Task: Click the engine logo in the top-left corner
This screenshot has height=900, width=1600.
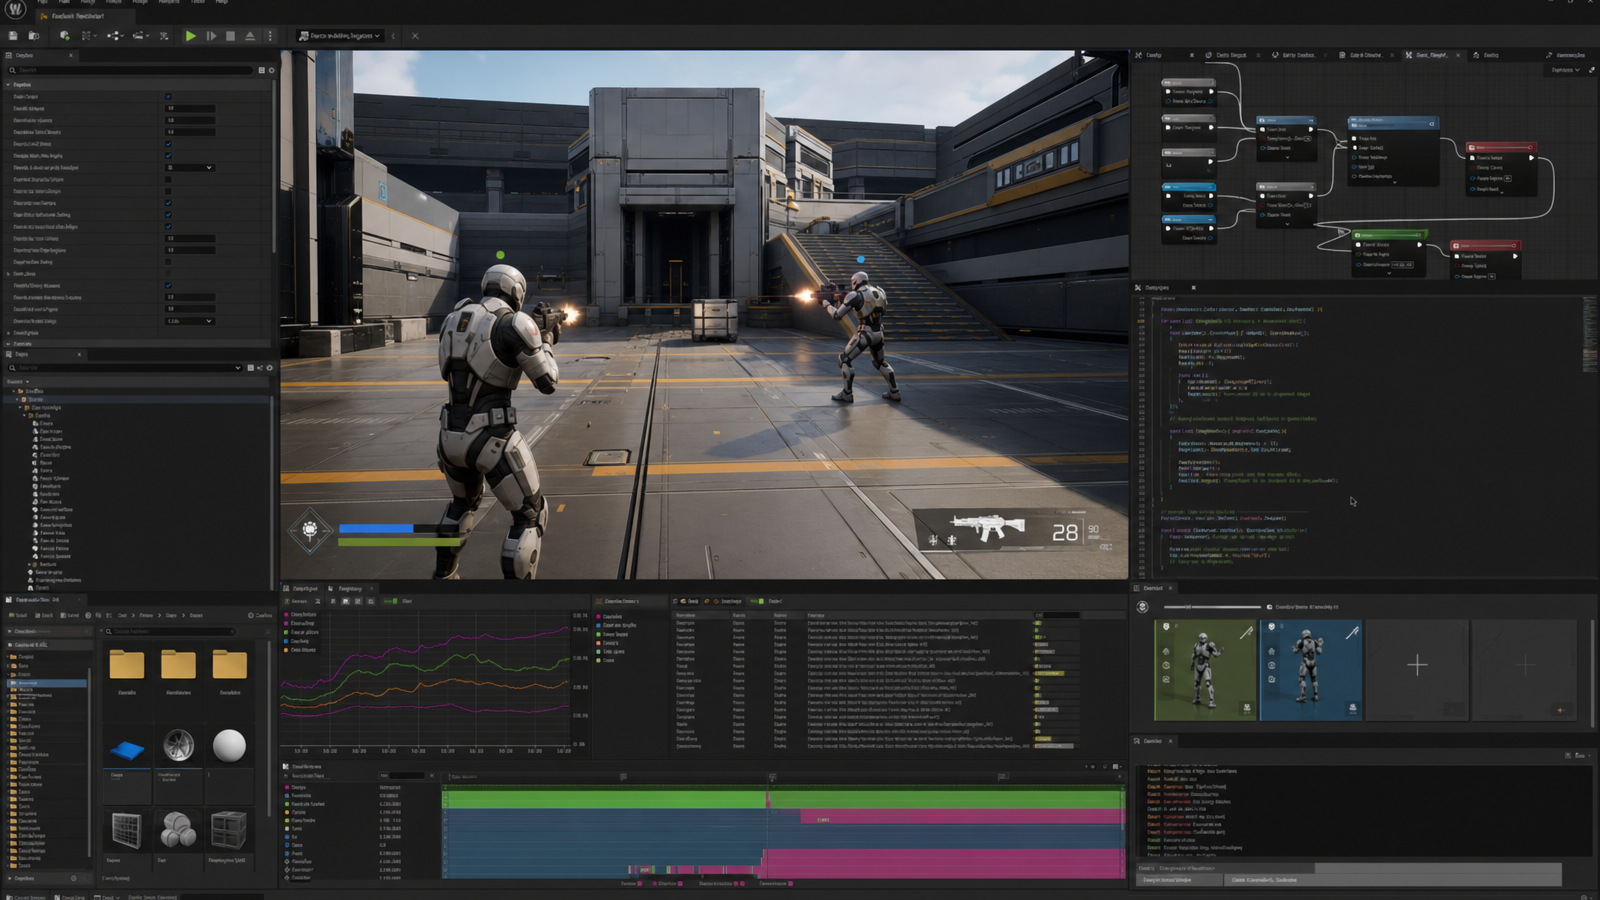Action: [16, 8]
